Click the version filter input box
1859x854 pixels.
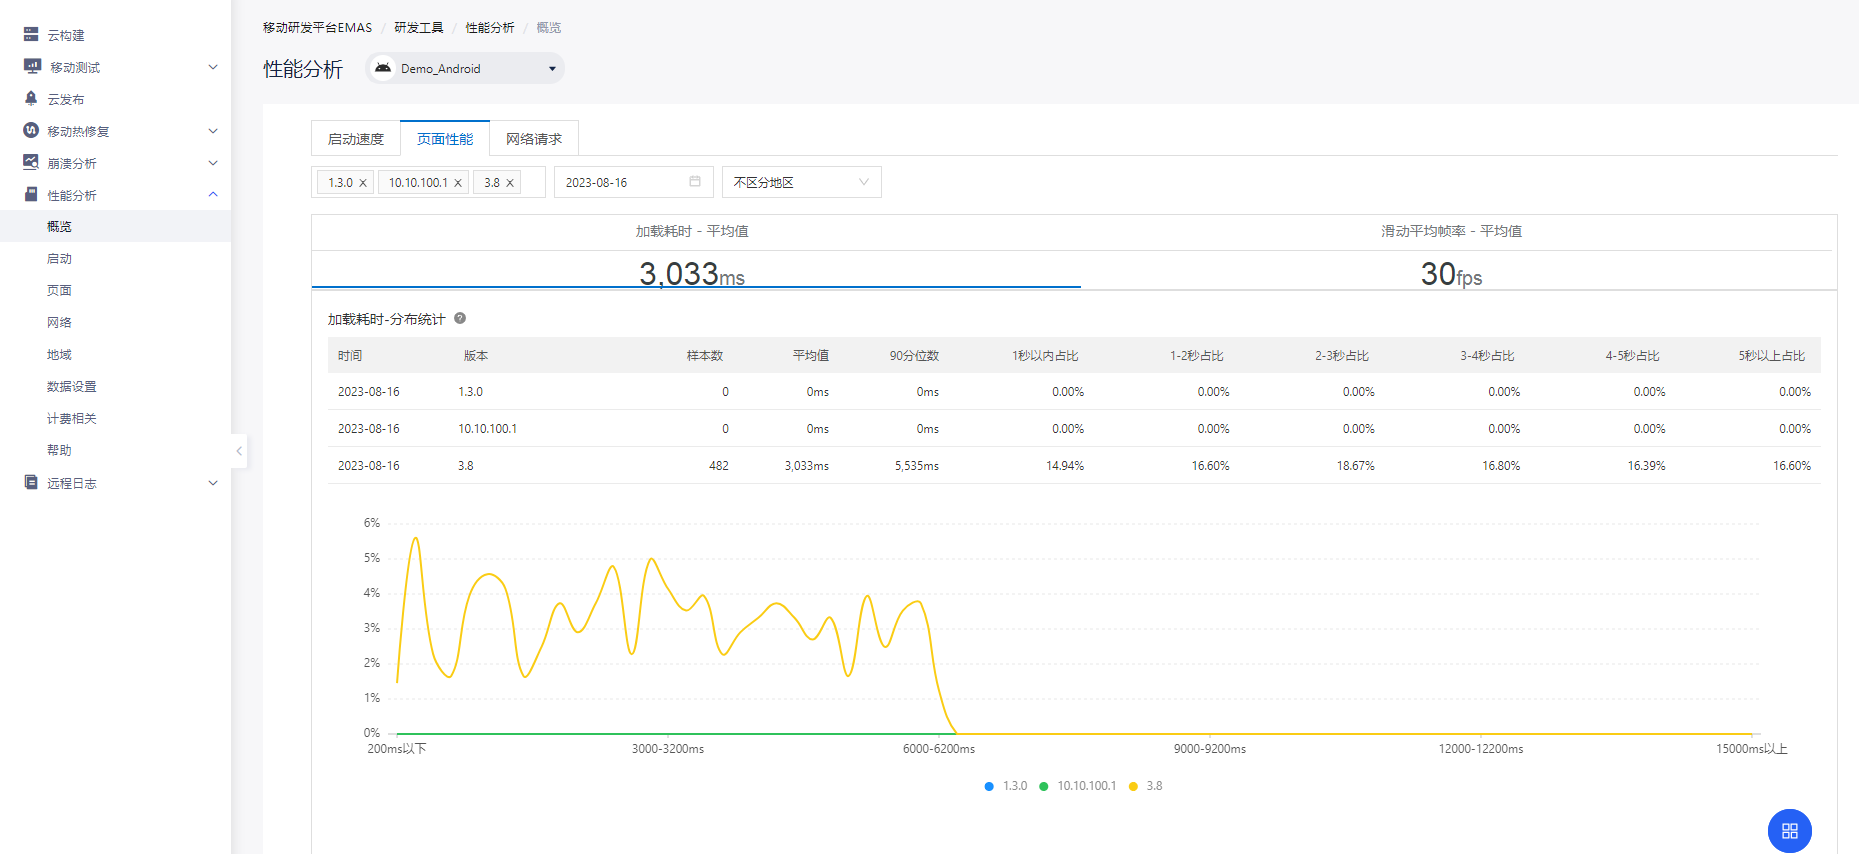pyautogui.click(x=429, y=182)
